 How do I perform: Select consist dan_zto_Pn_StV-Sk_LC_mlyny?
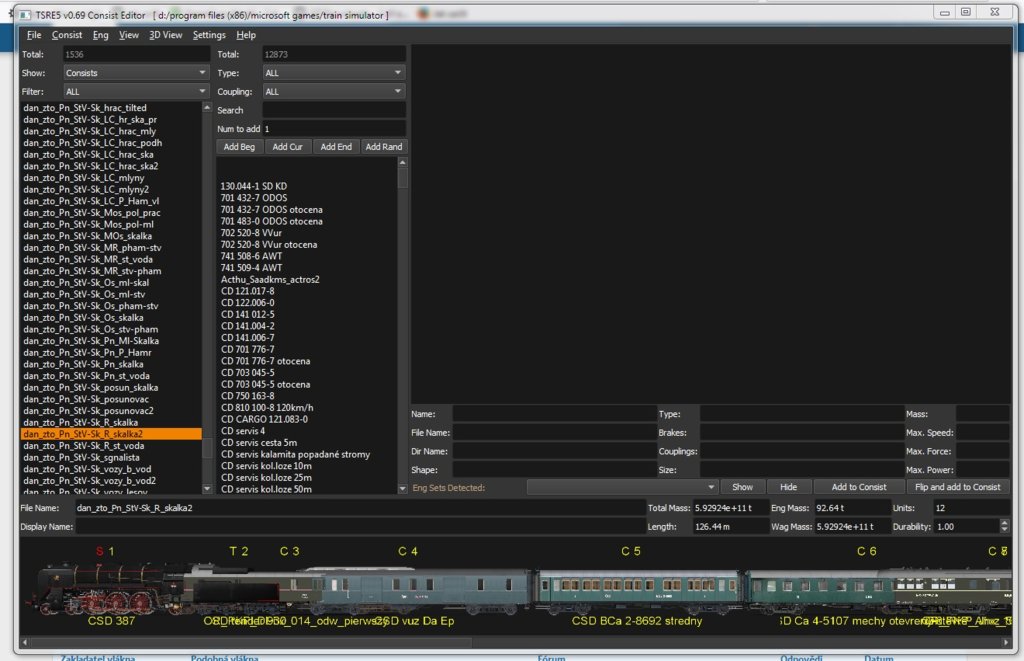point(84,178)
